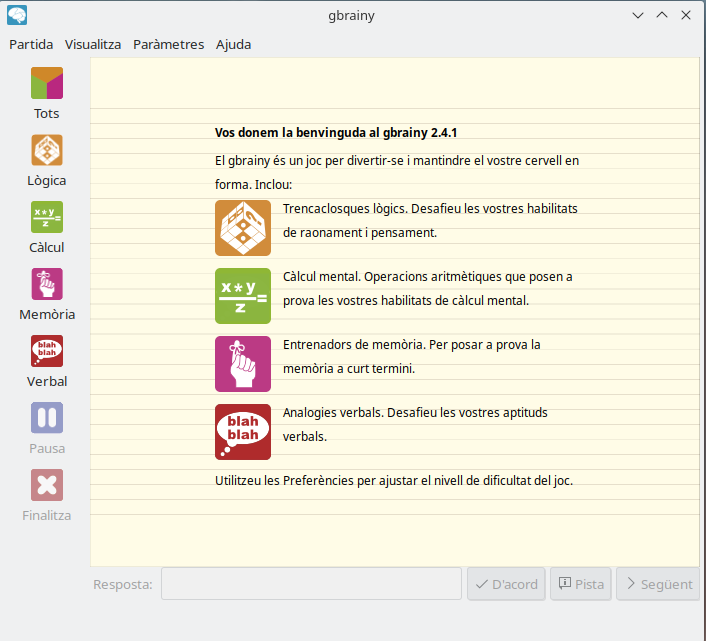Click the large red blah blah verbal icon
The image size is (706, 641).
pyautogui.click(x=243, y=432)
